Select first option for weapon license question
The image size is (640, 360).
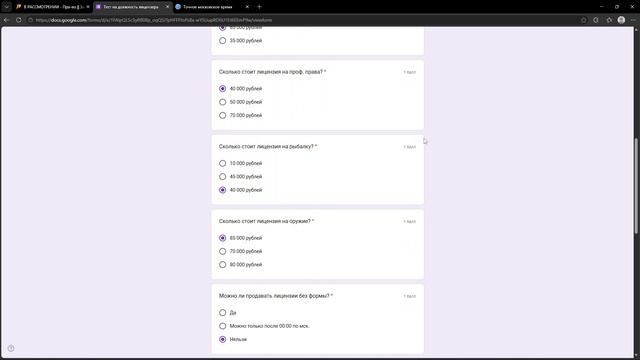[x=222, y=238]
